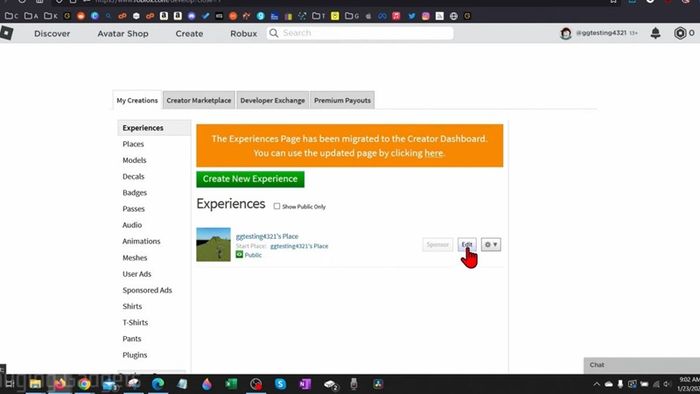The image size is (700, 394).
Task: Open the bookmark folder labeled K
Action: [51, 16]
